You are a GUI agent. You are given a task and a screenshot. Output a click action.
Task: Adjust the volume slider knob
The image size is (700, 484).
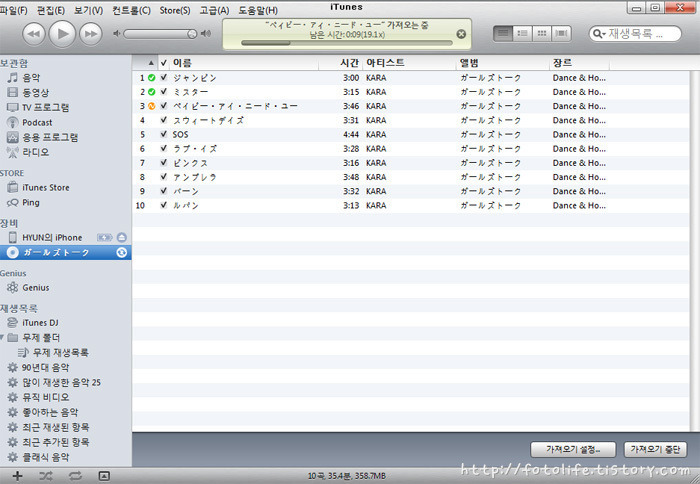coord(192,34)
